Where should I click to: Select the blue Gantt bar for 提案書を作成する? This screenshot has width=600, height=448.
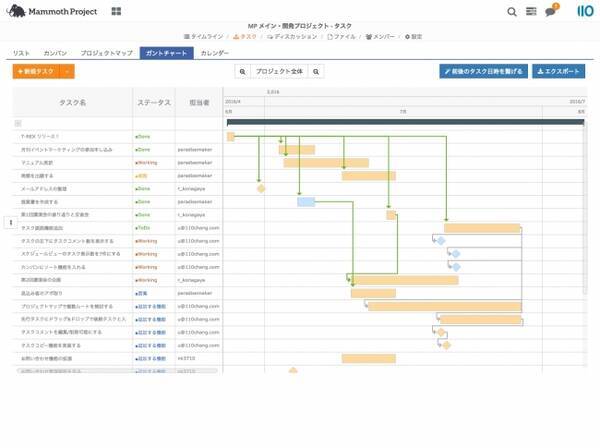[306, 201]
